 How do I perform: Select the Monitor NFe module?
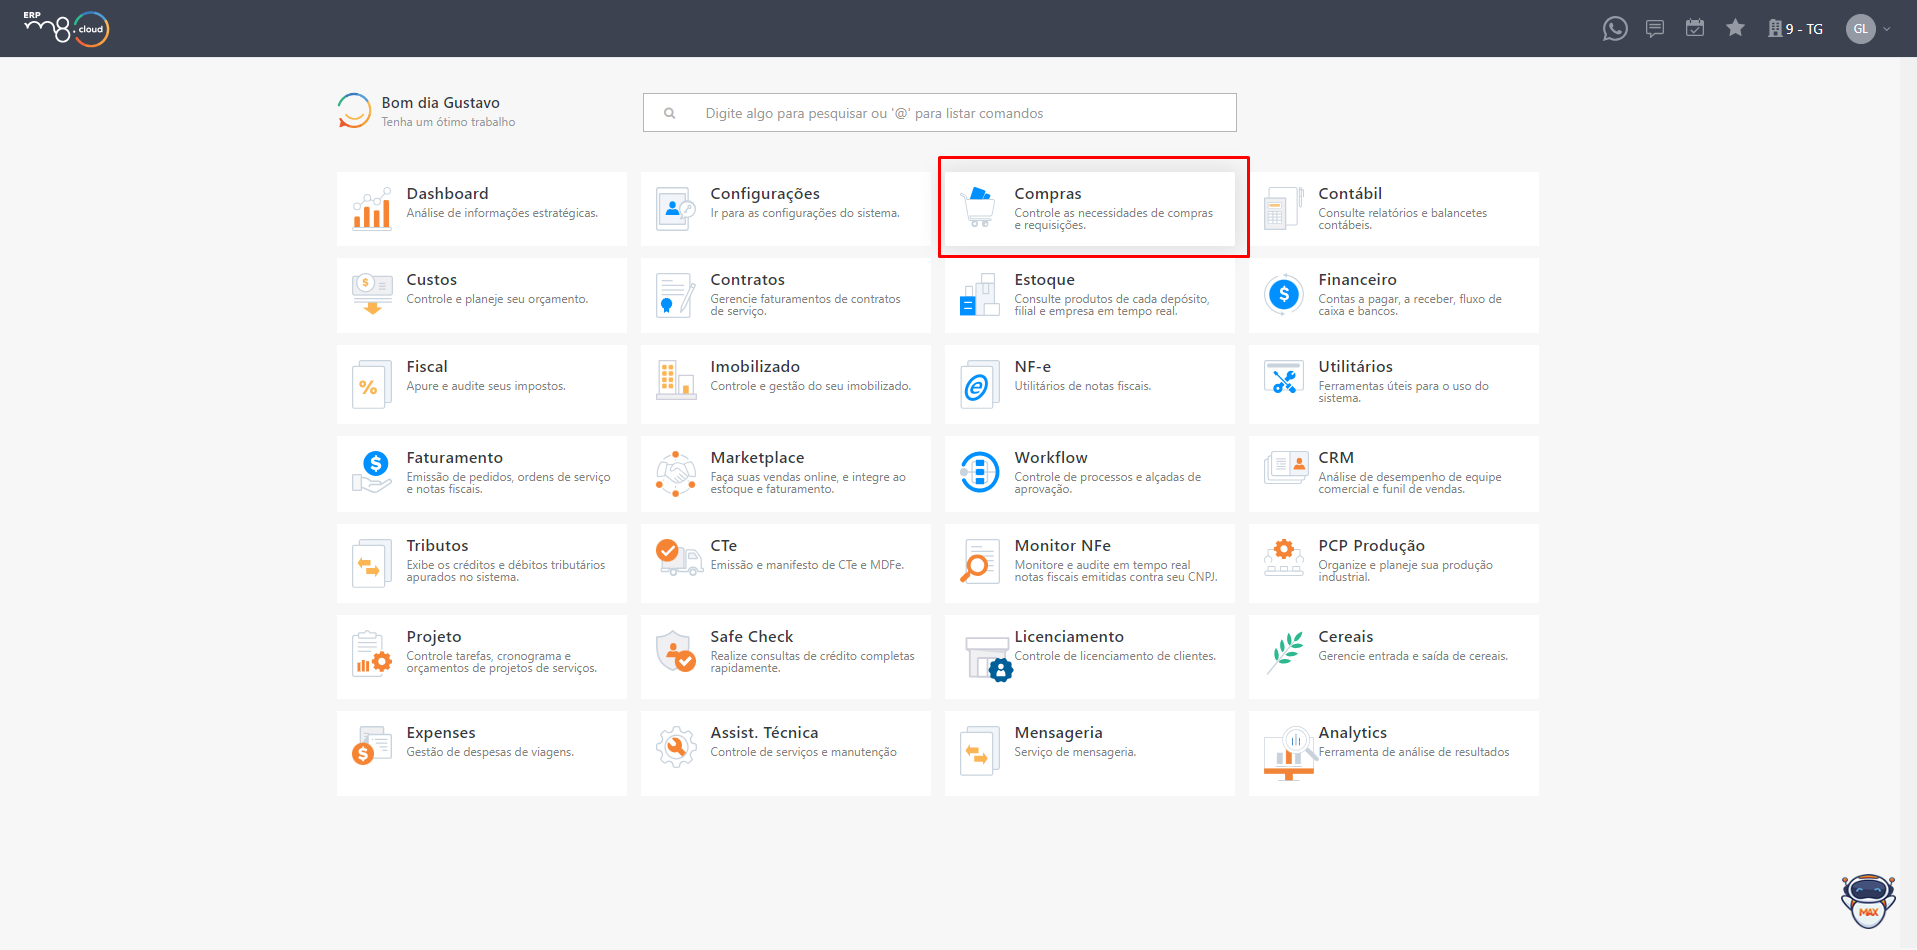click(x=1090, y=563)
